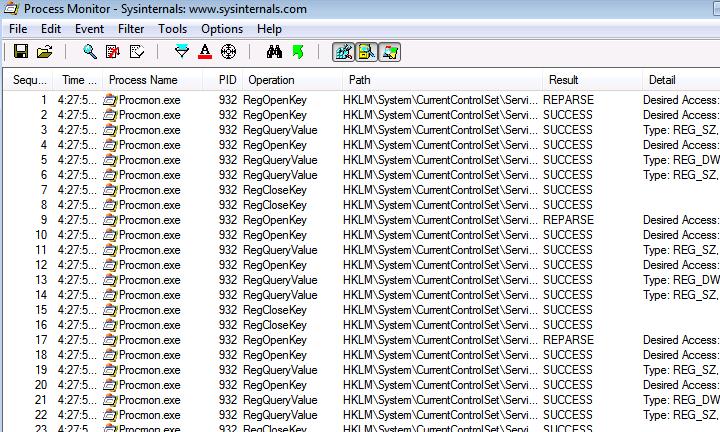Toggle Show File System Activity icon
Screen dimensions: 720x432
366,52
